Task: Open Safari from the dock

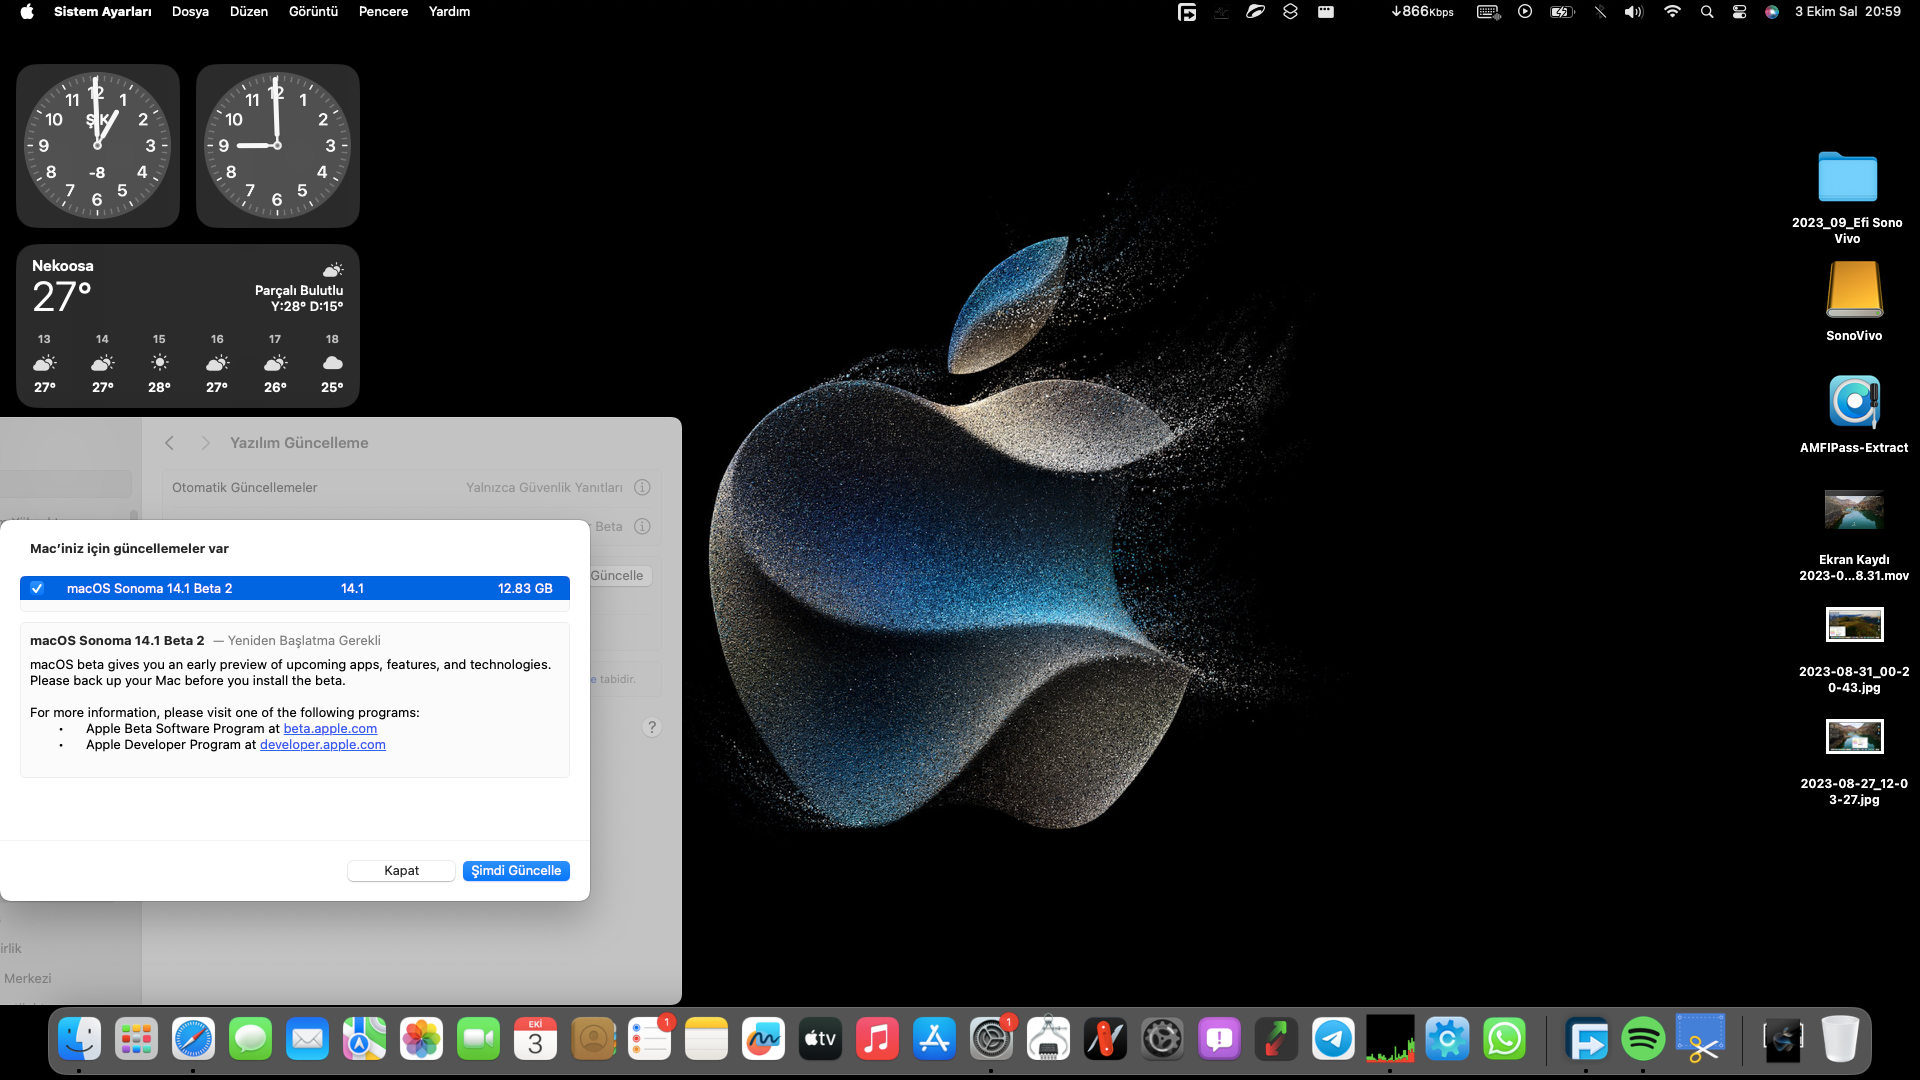Action: pos(193,1040)
